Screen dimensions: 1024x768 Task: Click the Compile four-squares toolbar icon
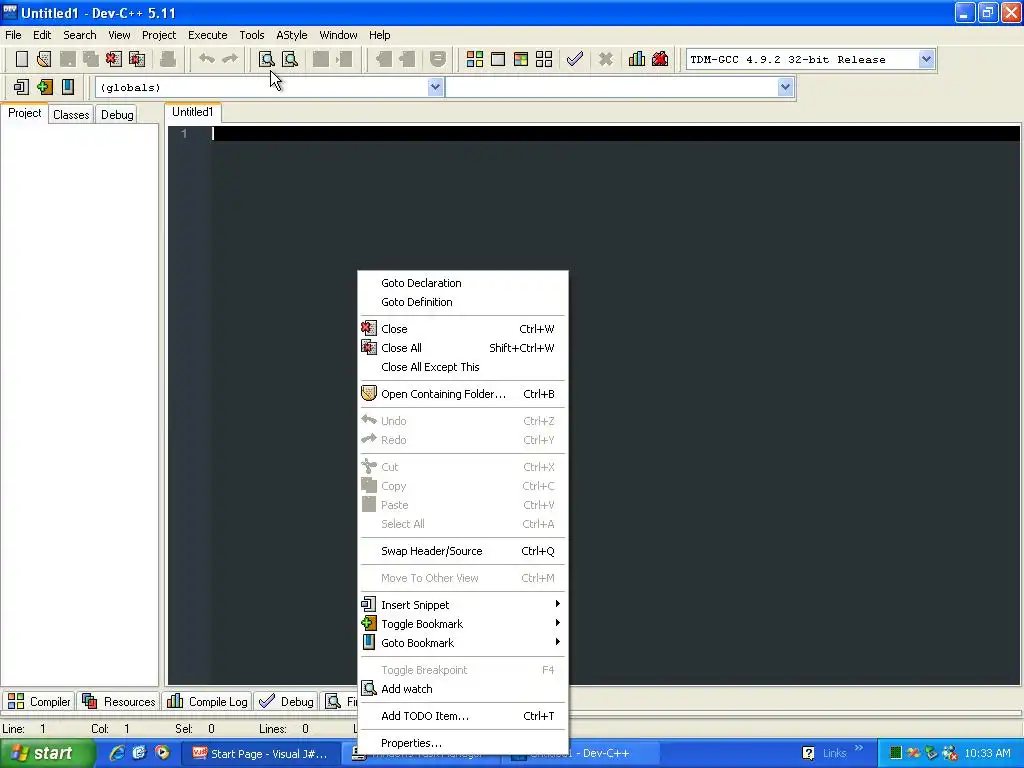pyautogui.click(x=475, y=59)
